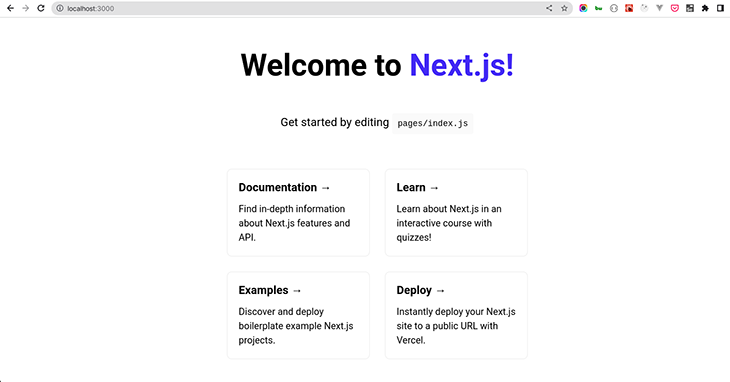Toggle the browser side panel
The width and height of the screenshot is (730, 382).
tap(720, 8)
